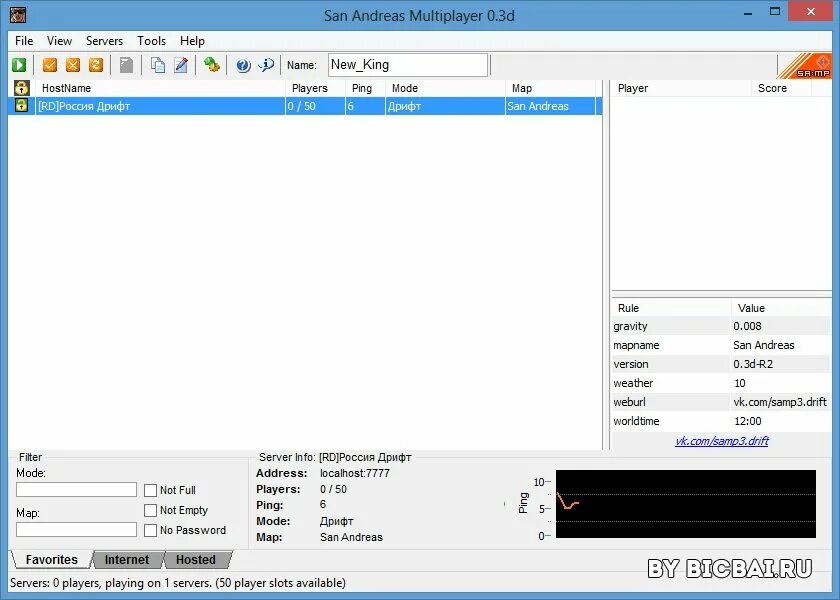
Task: Click the Mode filter input field
Action: coord(77,490)
